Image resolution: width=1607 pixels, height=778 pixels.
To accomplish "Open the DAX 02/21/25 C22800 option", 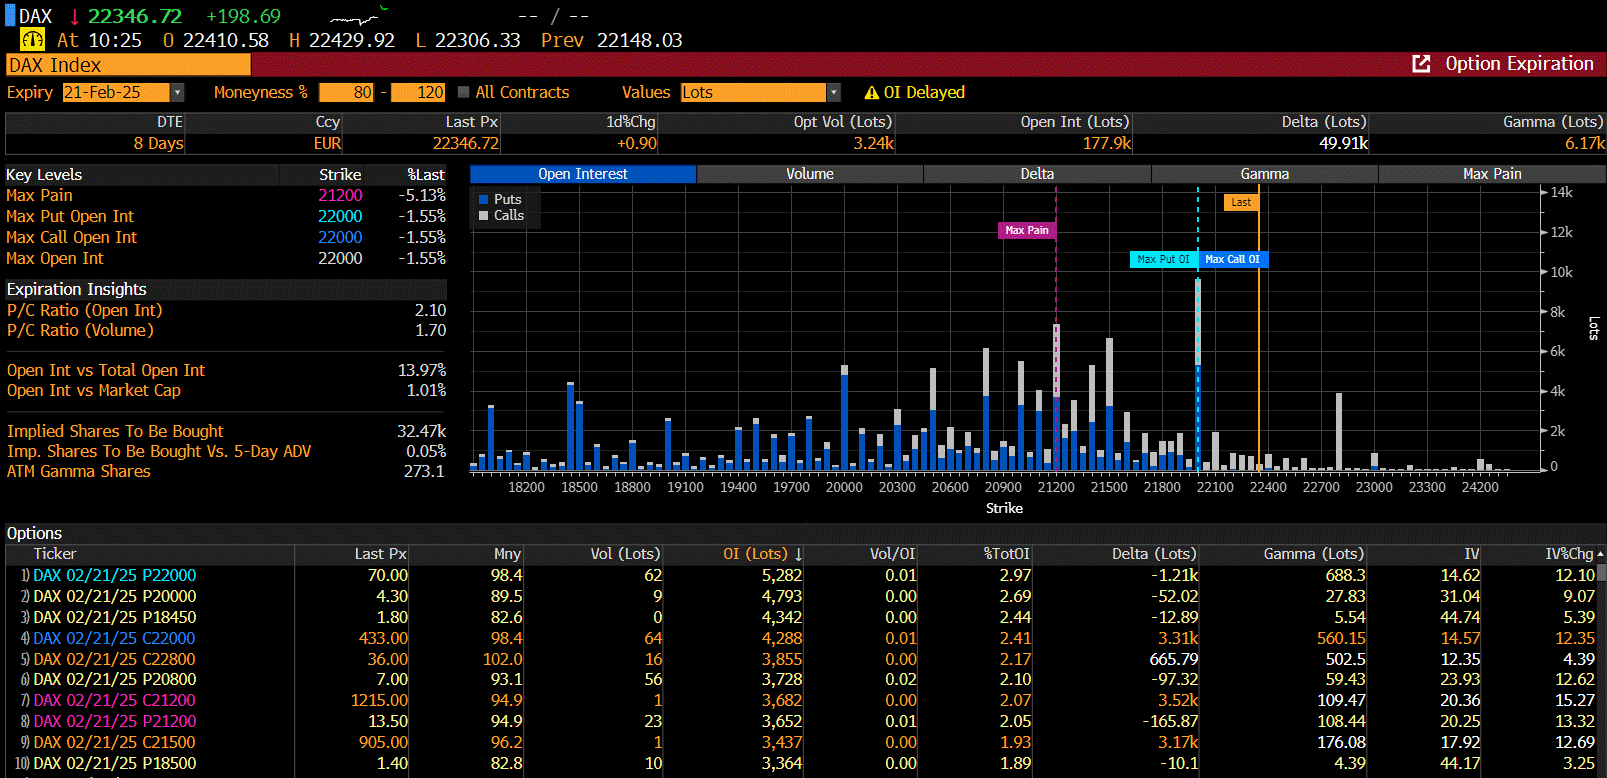I will [115, 659].
